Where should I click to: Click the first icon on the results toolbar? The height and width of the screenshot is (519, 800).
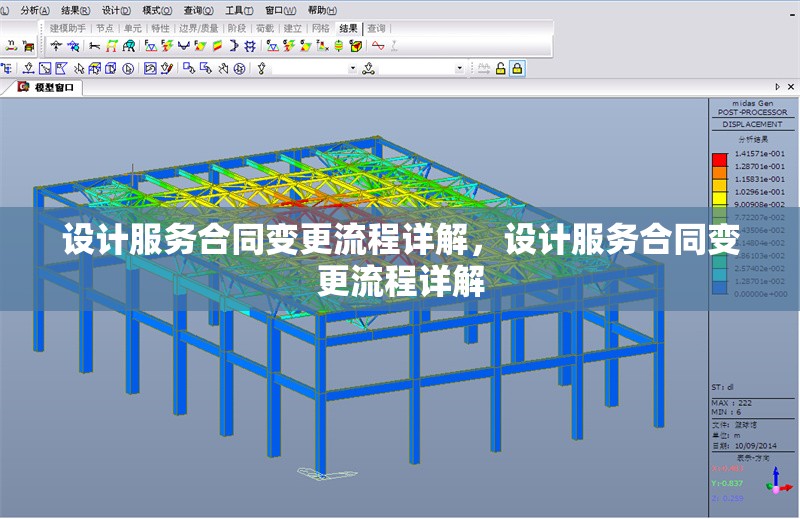(11, 46)
